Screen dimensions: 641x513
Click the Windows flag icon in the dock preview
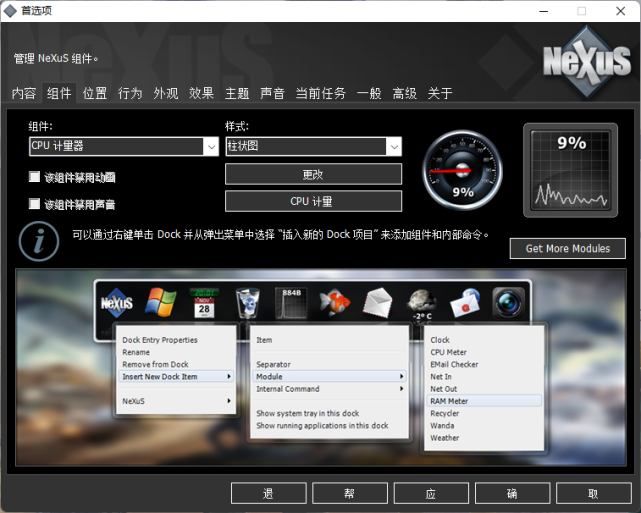161,302
